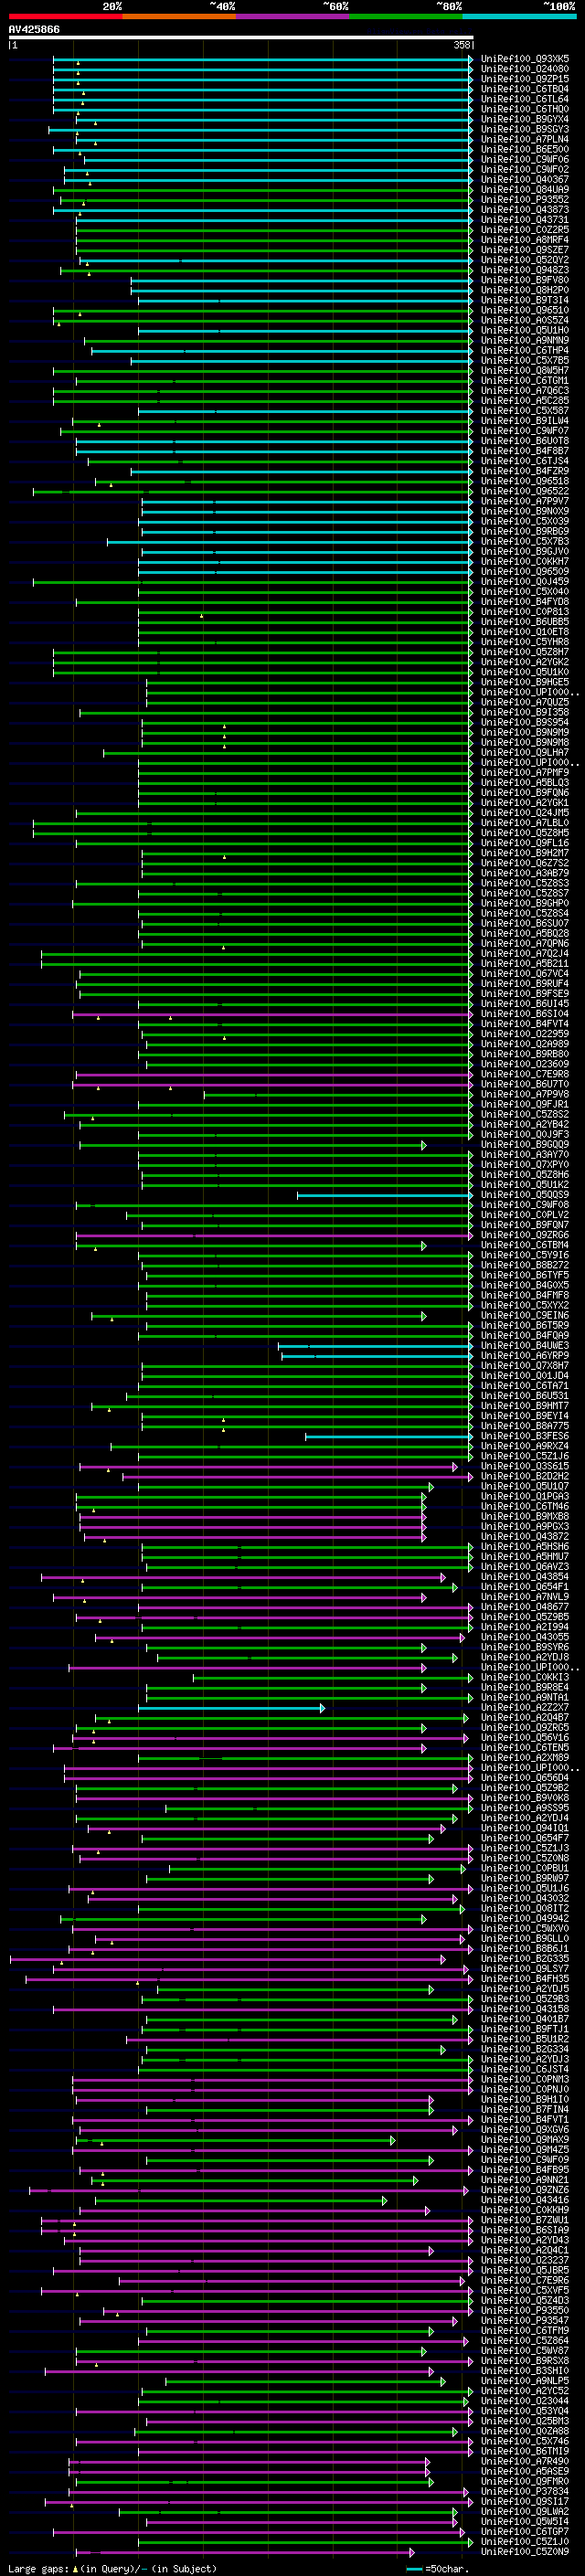The height and width of the screenshot is (2576, 585).
Task: Select the UniRef100_B9GQQ9 label
Action: coord(525,1145)
